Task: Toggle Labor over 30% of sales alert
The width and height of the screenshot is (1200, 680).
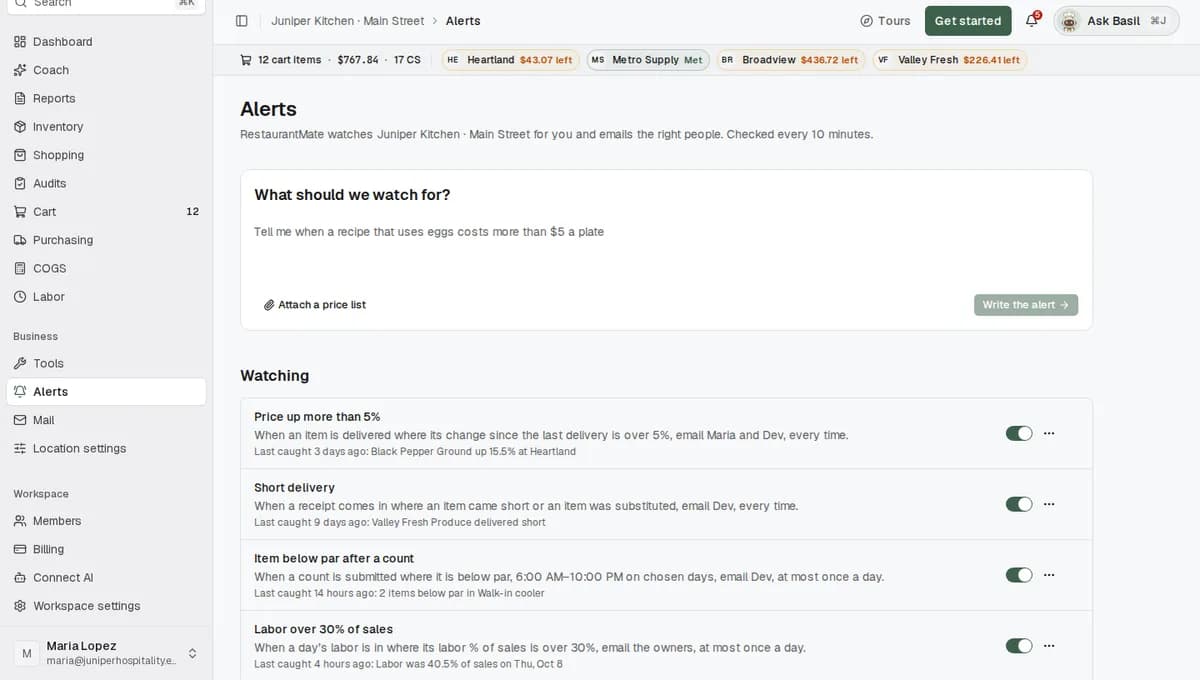Action: click(x=1019, y=646)
